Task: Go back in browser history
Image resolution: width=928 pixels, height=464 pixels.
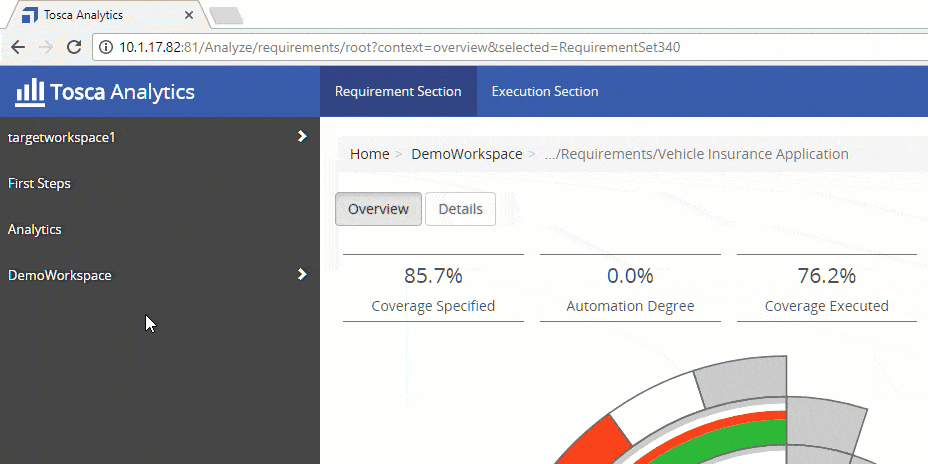Action: (18, 47)
